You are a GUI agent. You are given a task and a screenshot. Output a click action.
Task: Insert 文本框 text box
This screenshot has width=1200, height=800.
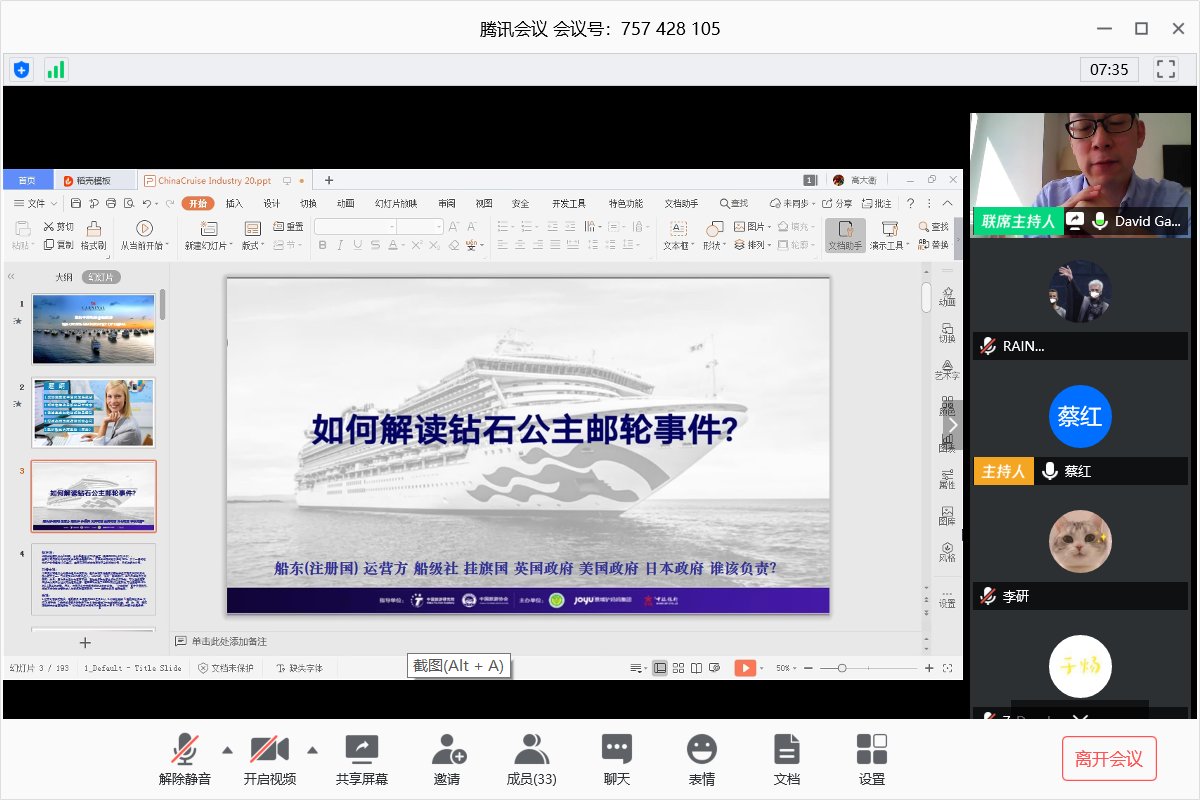[x=678, y=236]
